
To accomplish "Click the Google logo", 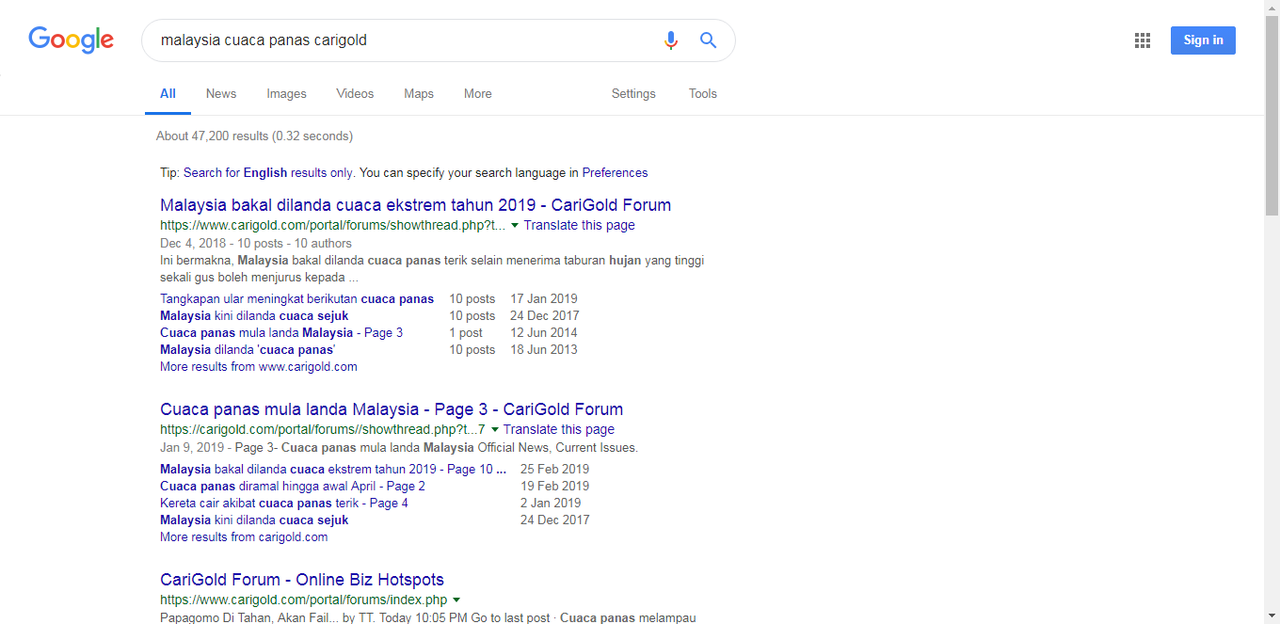I will pos(71,40).
